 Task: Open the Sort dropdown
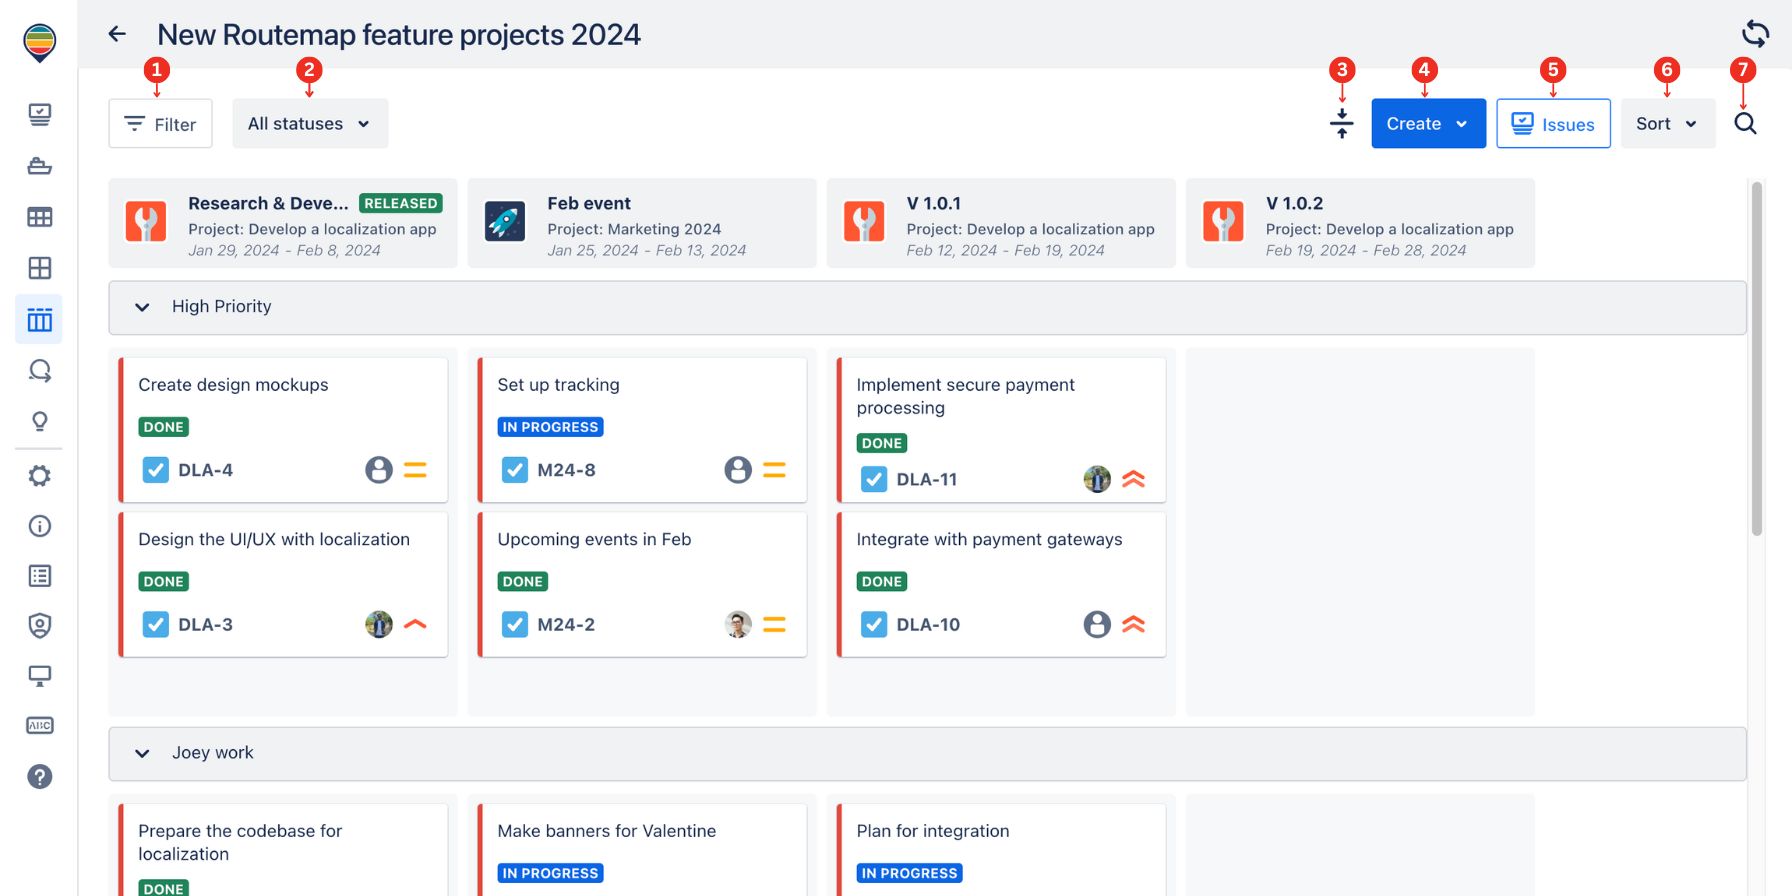(1667, 124)
